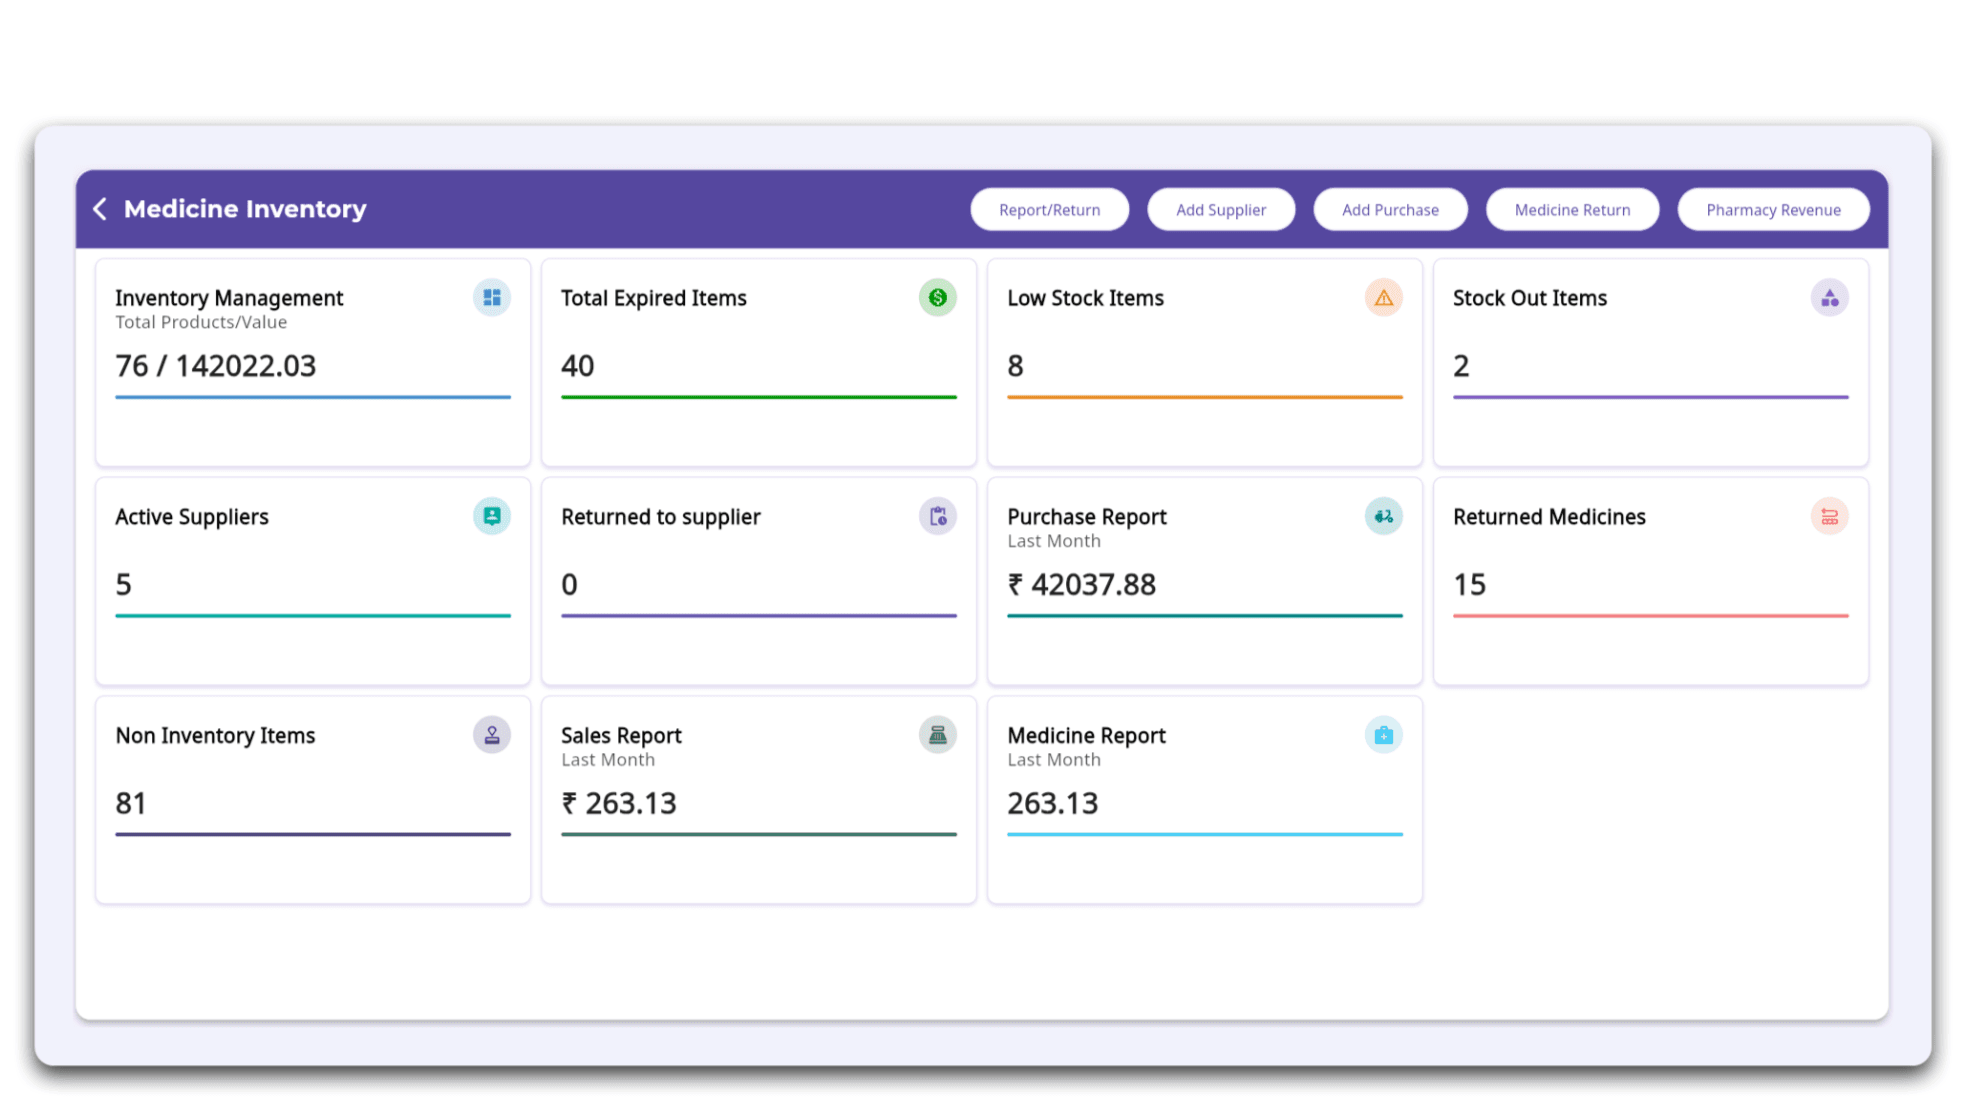Click the Medicine Report medical kit icon
Viewport: 1966px width, 1105px height.
pos(1384,735)
